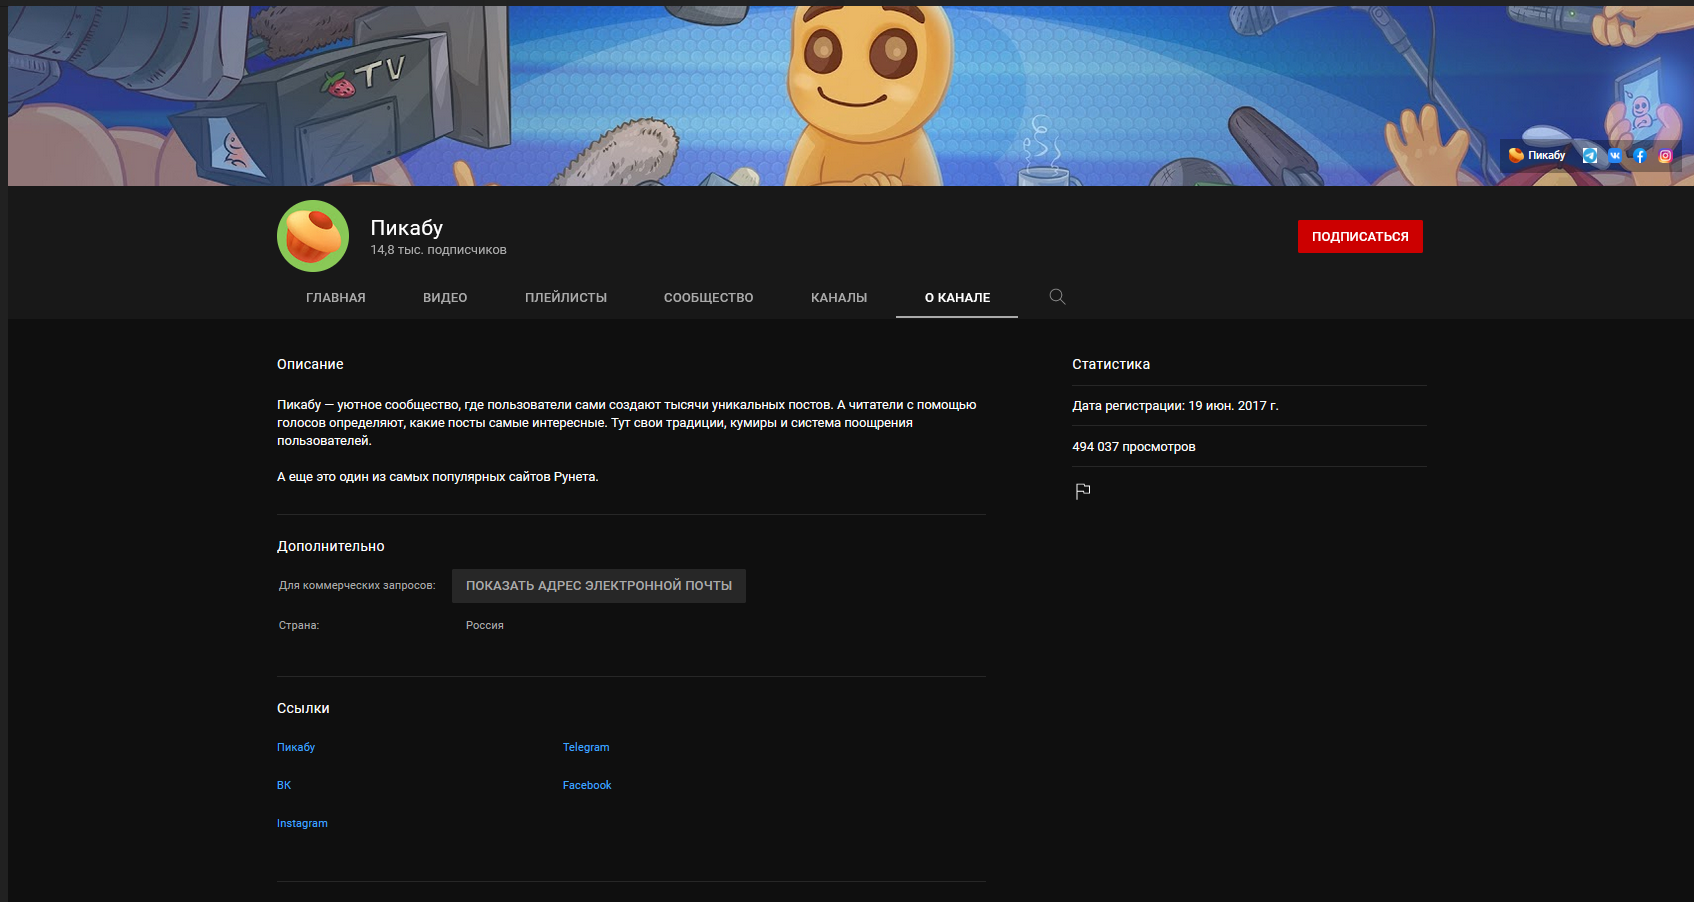This screenshot has height=902, width=1694.
Task: Click the Ссылки heading
Action: [x=303, y=708]
